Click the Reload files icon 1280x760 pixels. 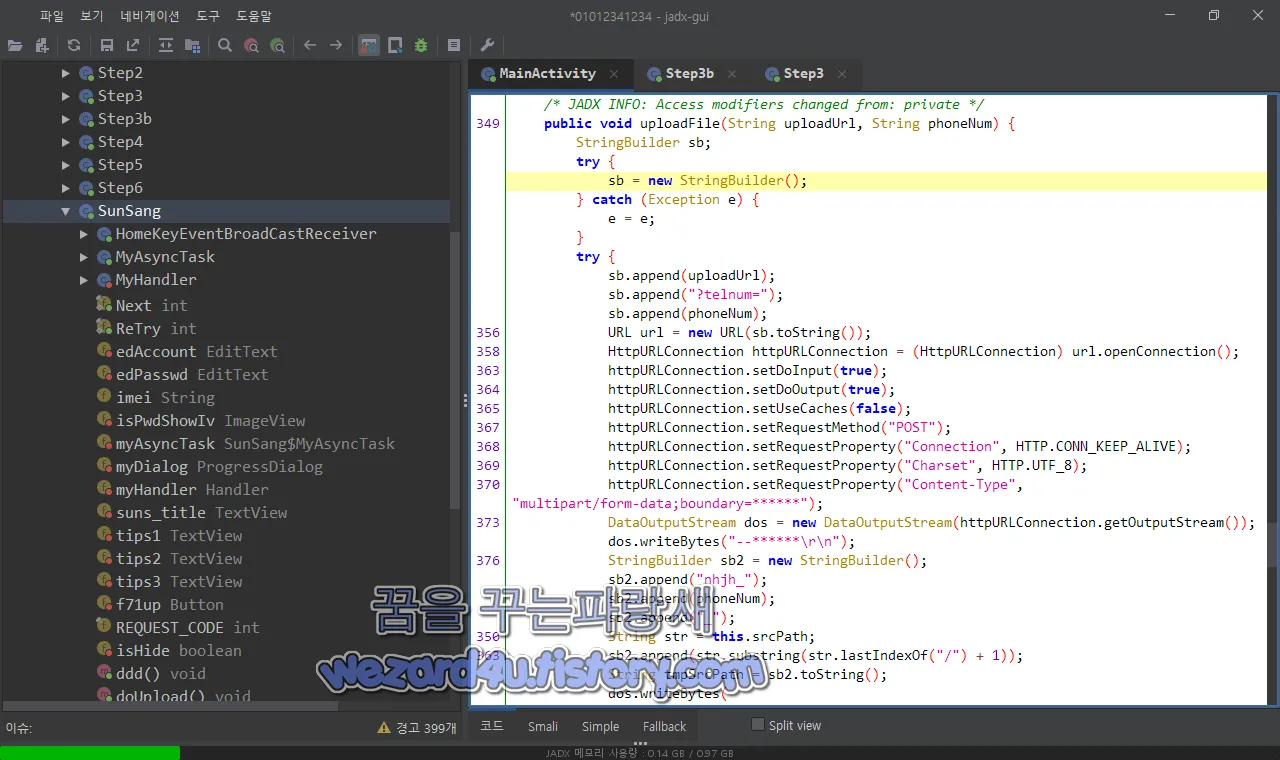click(74, 45)
